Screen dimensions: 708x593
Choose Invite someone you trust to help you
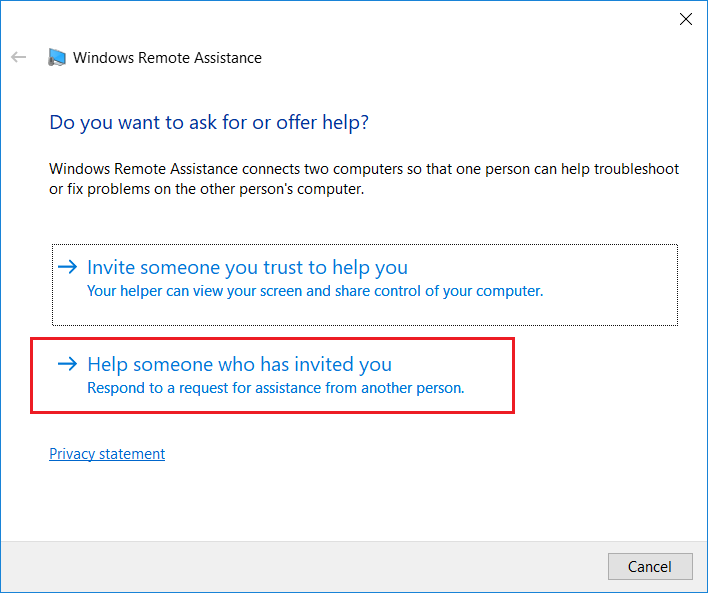click(x=365, y=285)
